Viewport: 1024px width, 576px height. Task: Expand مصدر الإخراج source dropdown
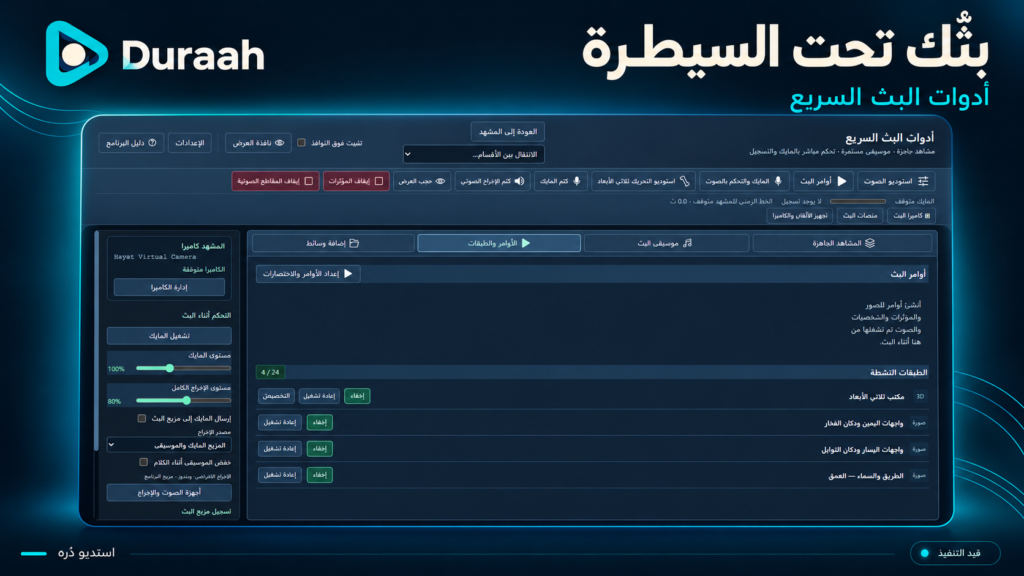[169, 445]
